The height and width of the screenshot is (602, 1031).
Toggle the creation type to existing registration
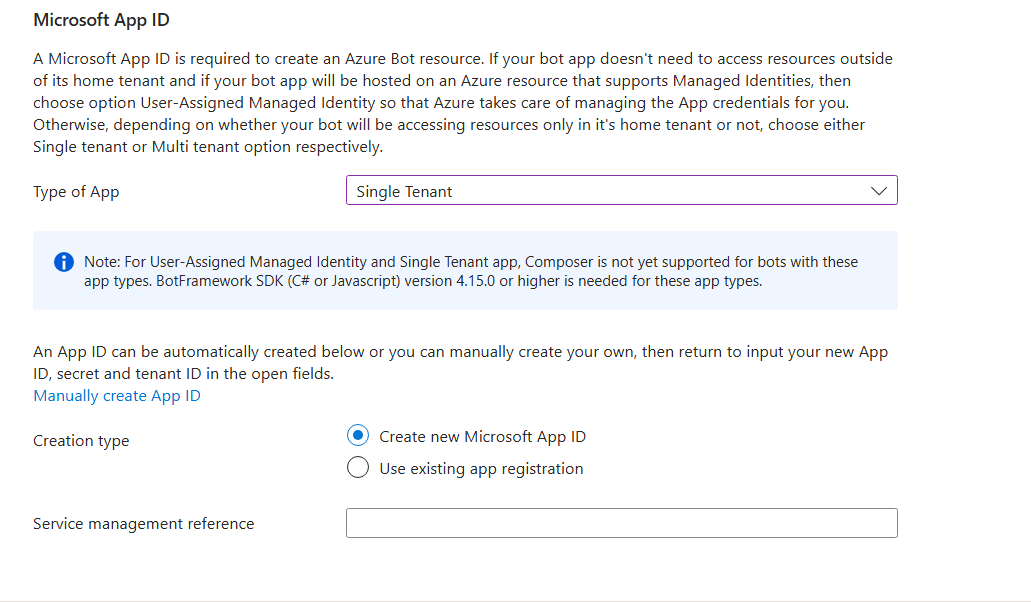point(357,467)
